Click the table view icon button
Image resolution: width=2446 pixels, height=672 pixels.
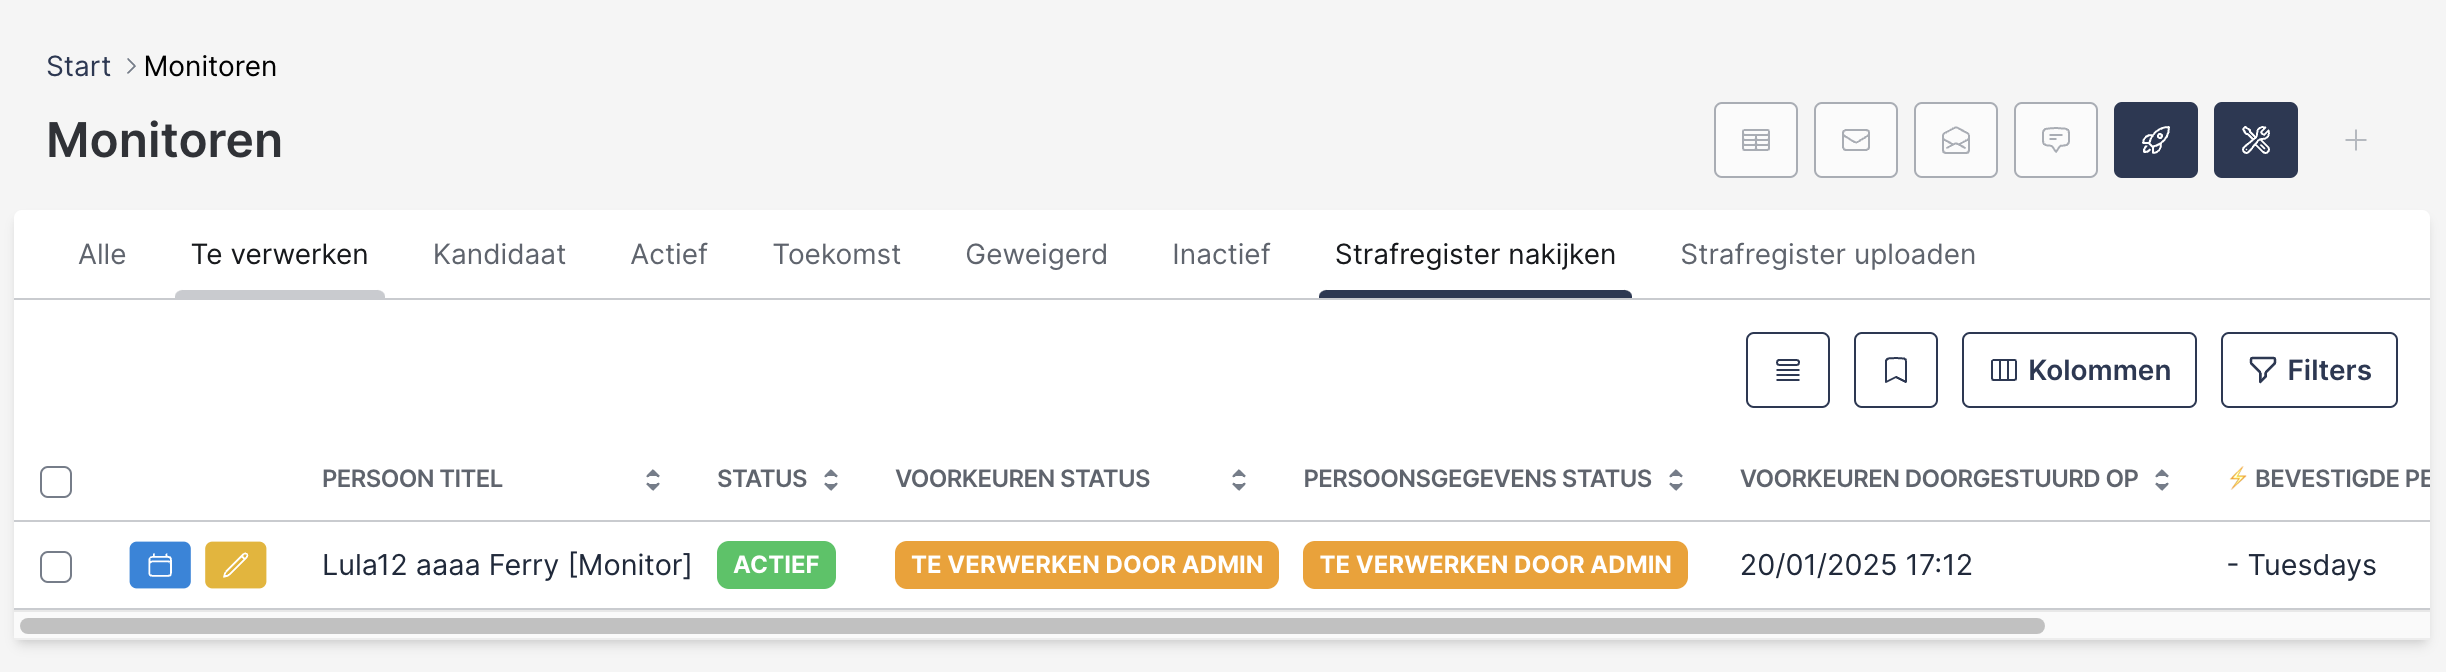pyautogui.click(x=1755, y=140)
